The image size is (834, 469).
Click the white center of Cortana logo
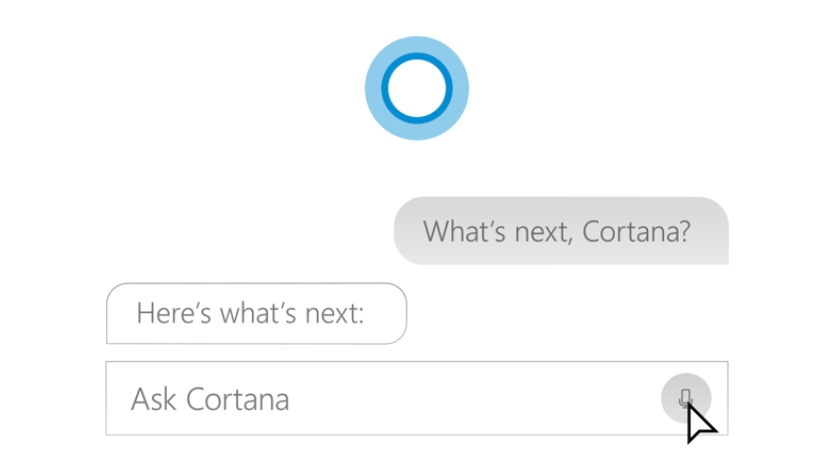click(417, 88)
